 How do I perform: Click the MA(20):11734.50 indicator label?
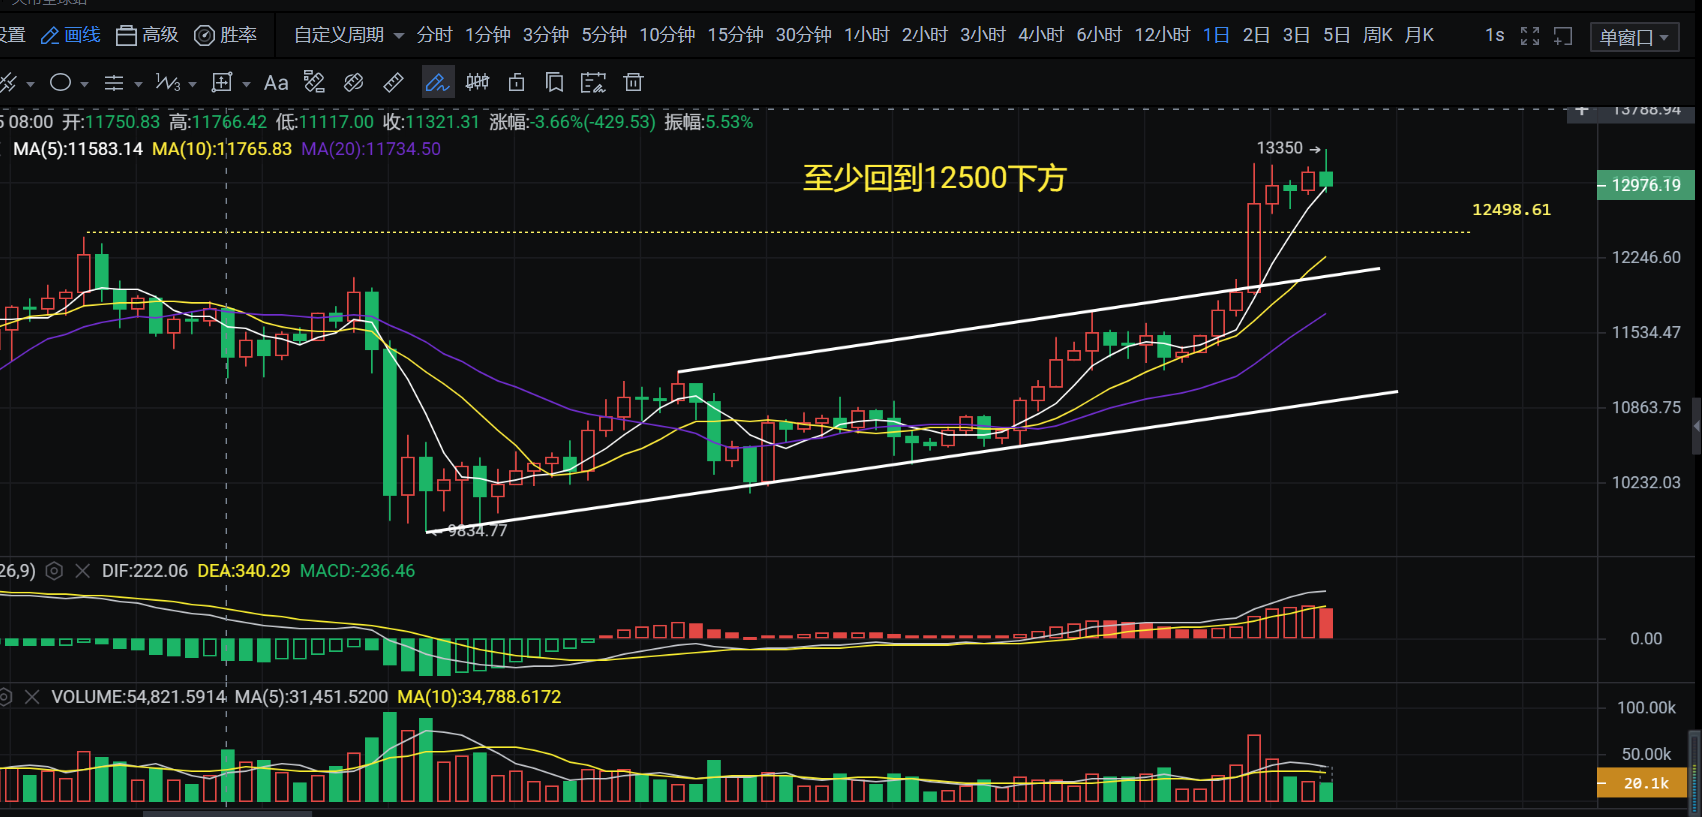(x=371, y=149)
